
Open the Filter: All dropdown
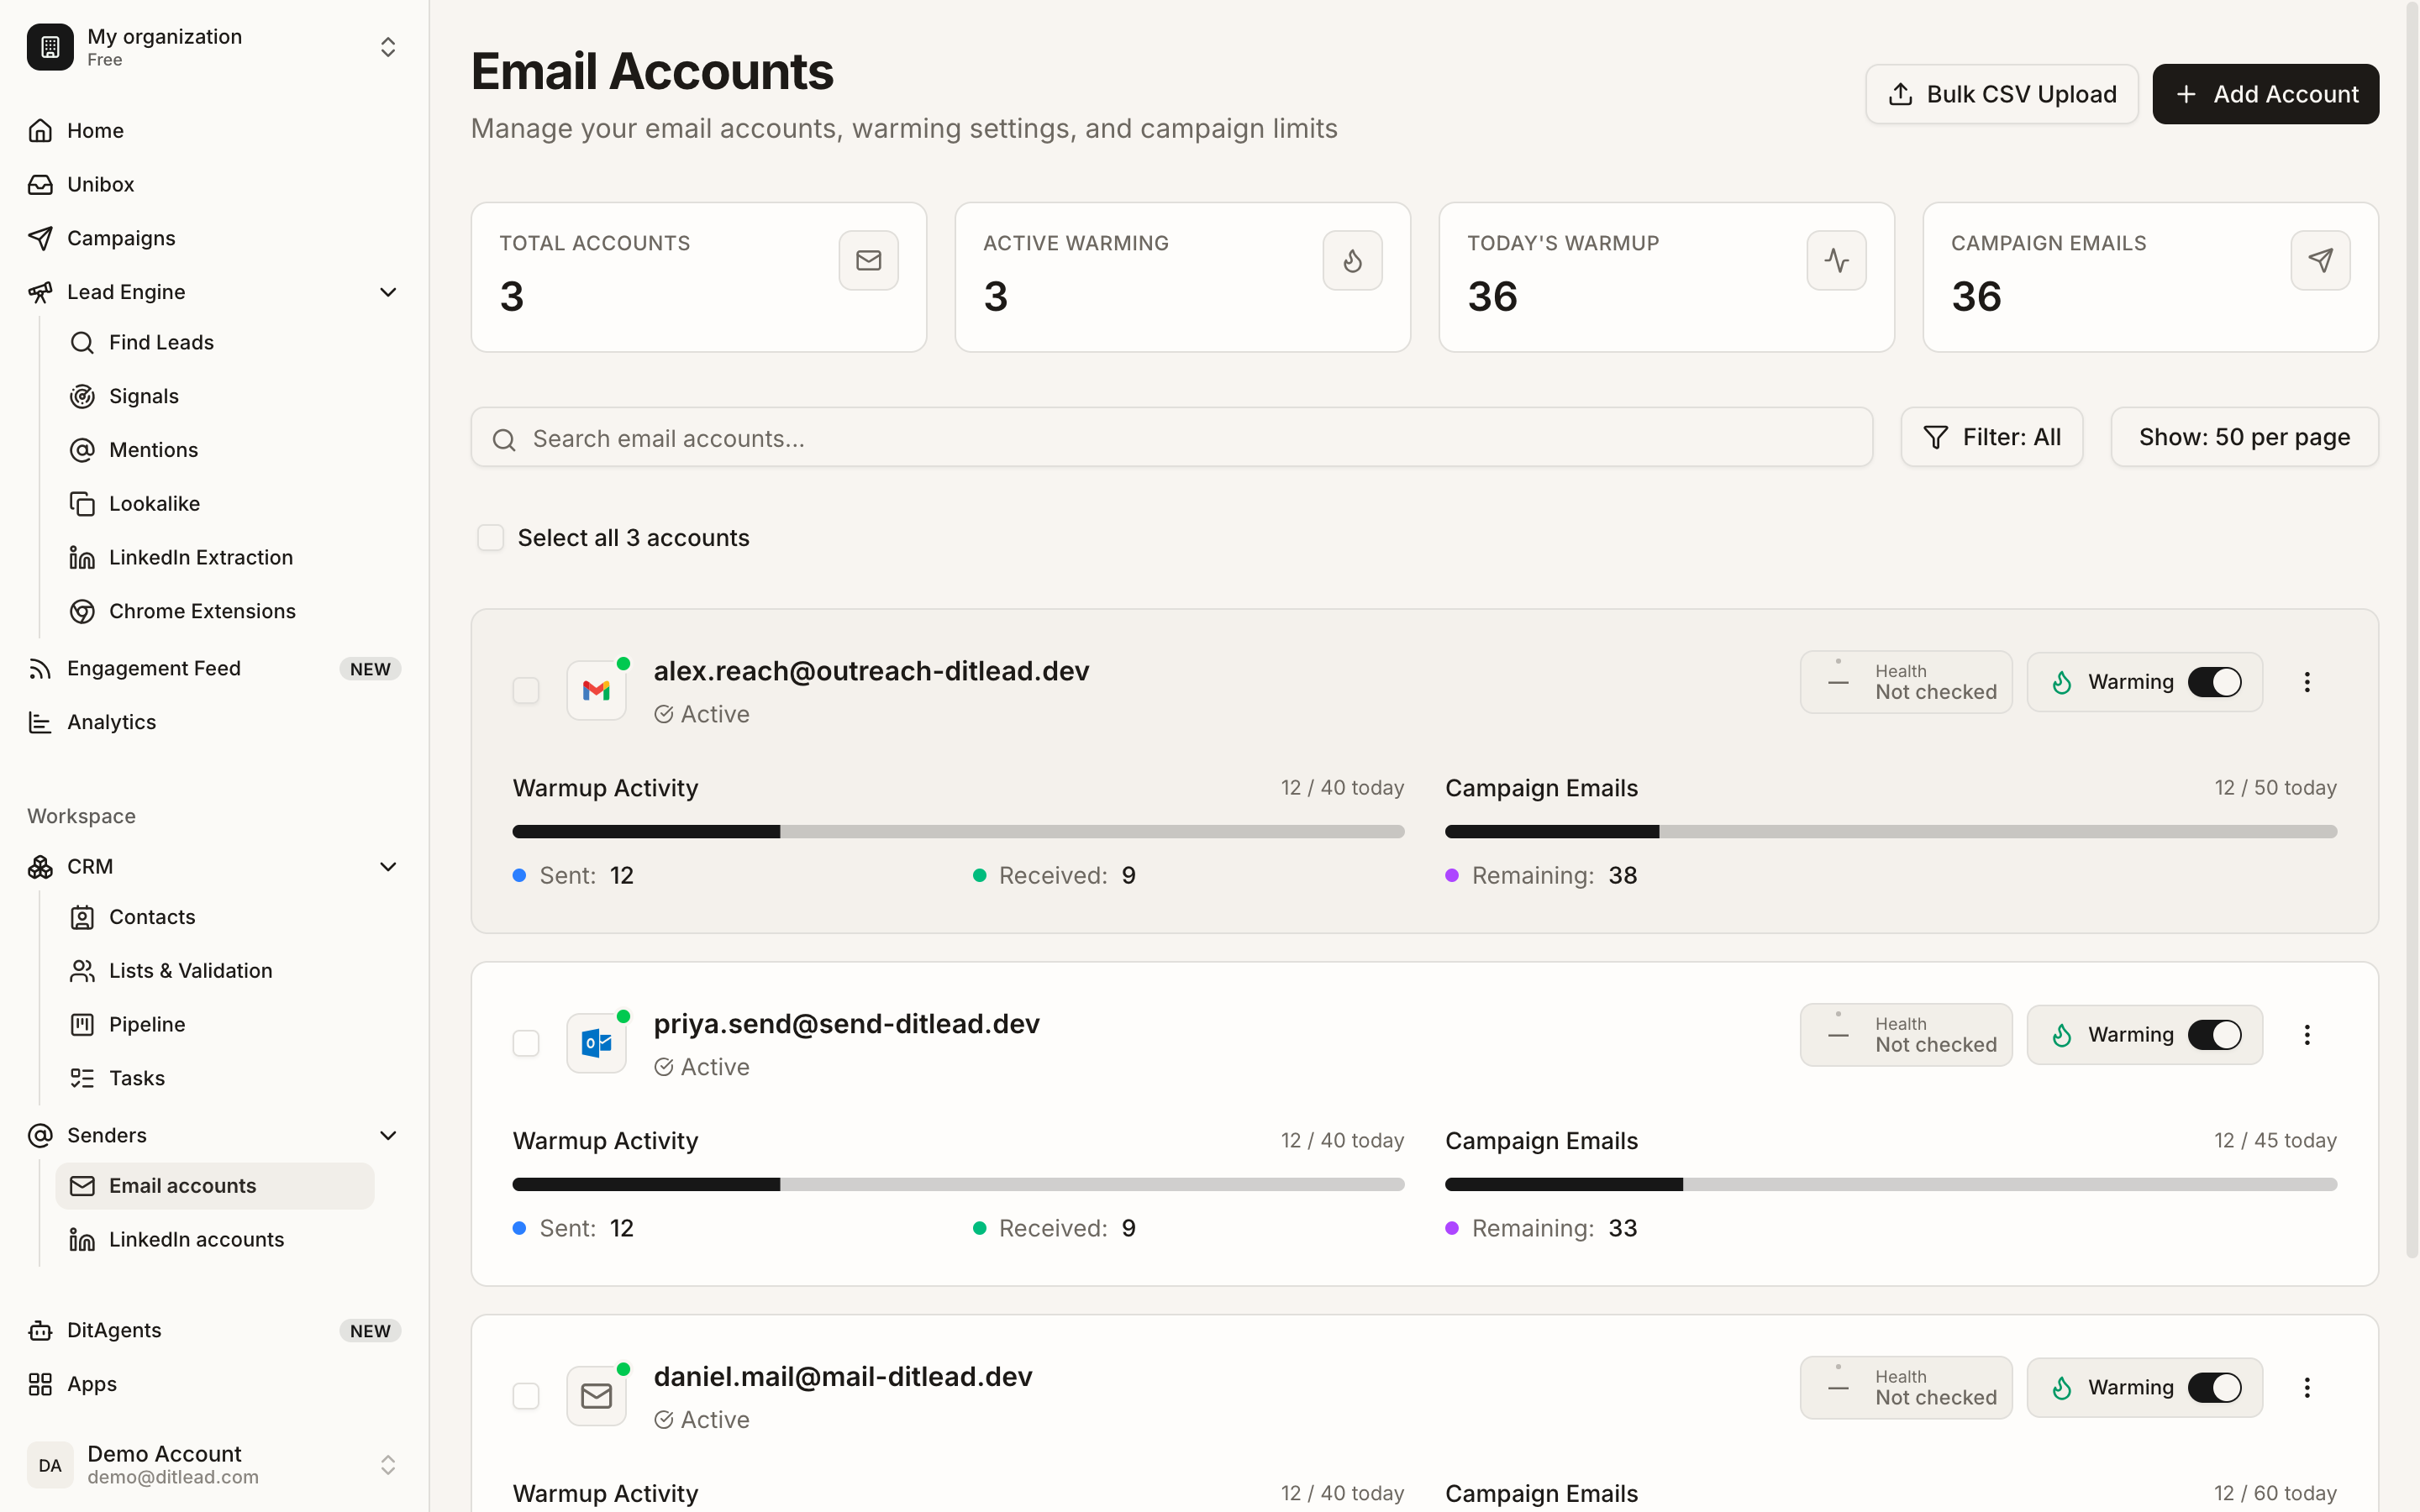click(x=1991, y=437)
